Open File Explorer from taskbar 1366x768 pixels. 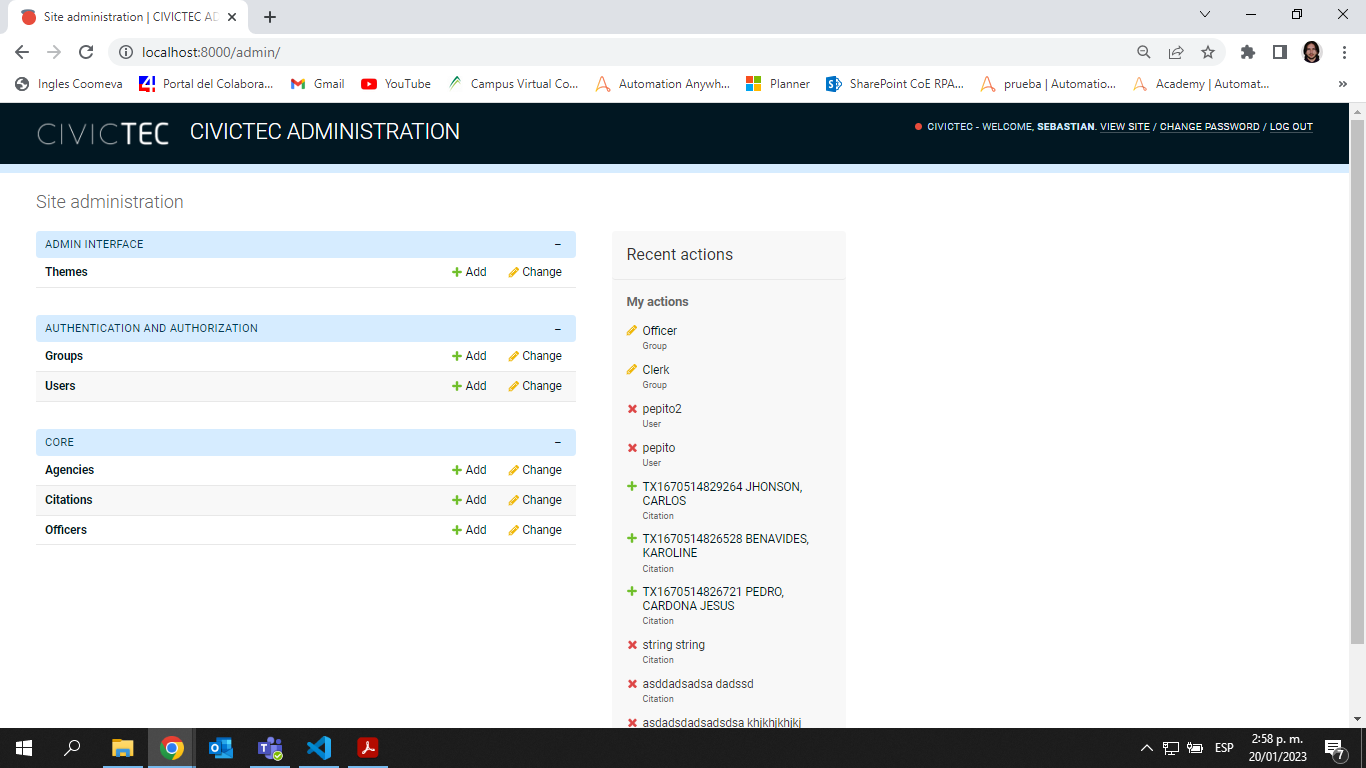122,748
